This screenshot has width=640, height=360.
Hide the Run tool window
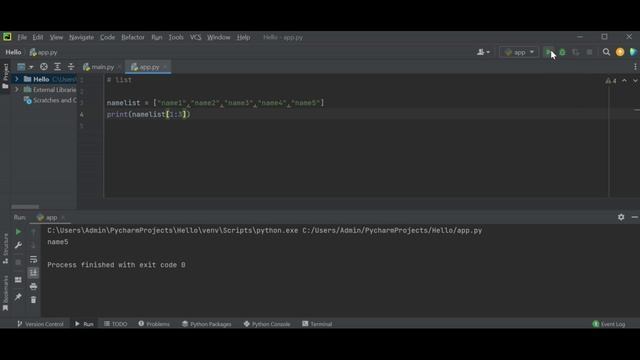(635, 217)
